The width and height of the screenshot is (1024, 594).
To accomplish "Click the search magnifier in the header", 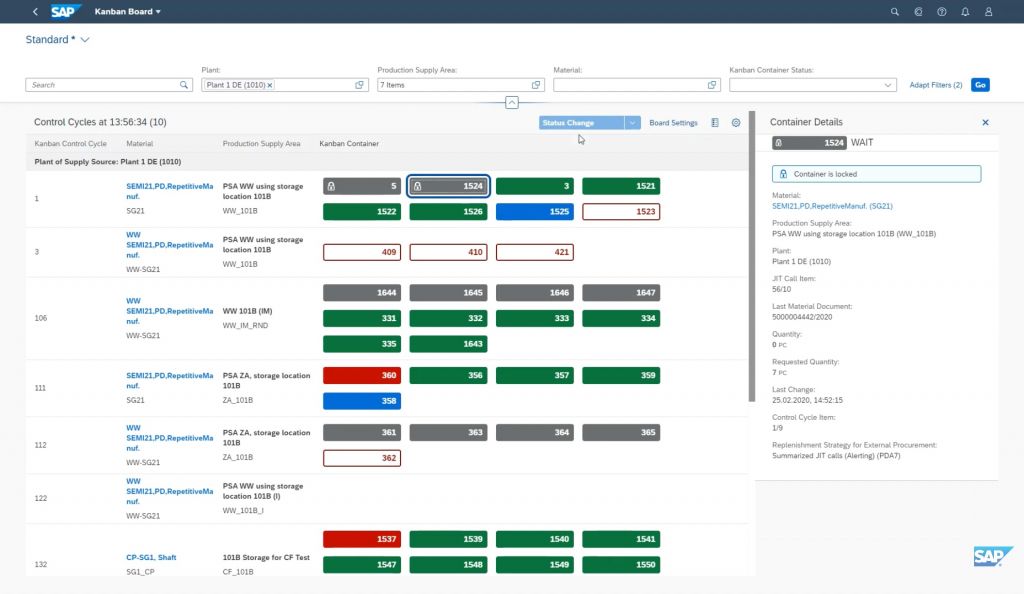I will coord(894,12).
